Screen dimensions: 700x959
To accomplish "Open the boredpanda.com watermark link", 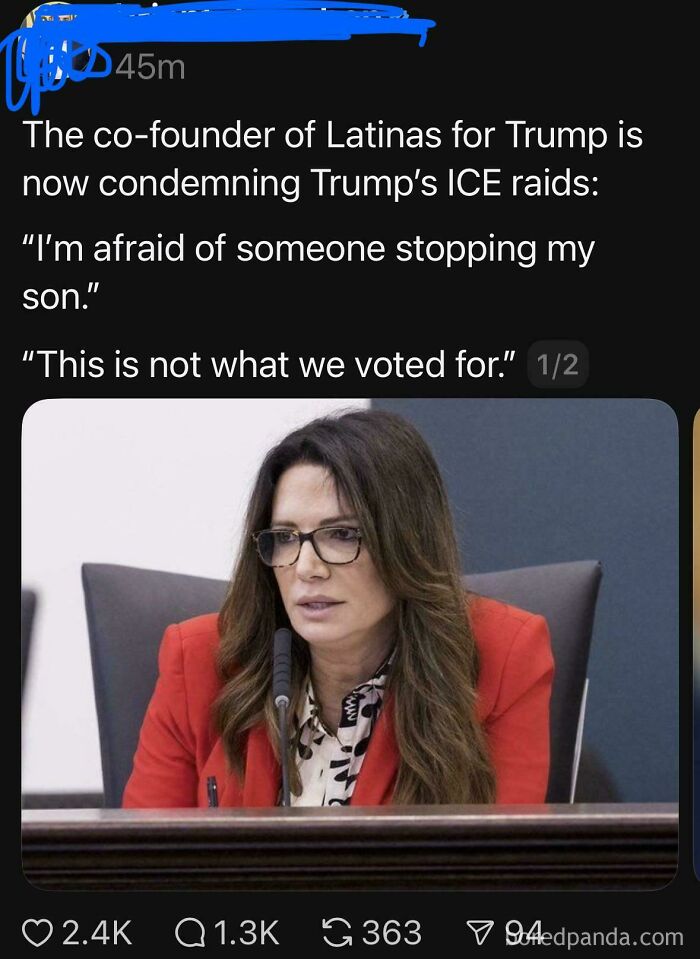I will click(x=594, y=936).
